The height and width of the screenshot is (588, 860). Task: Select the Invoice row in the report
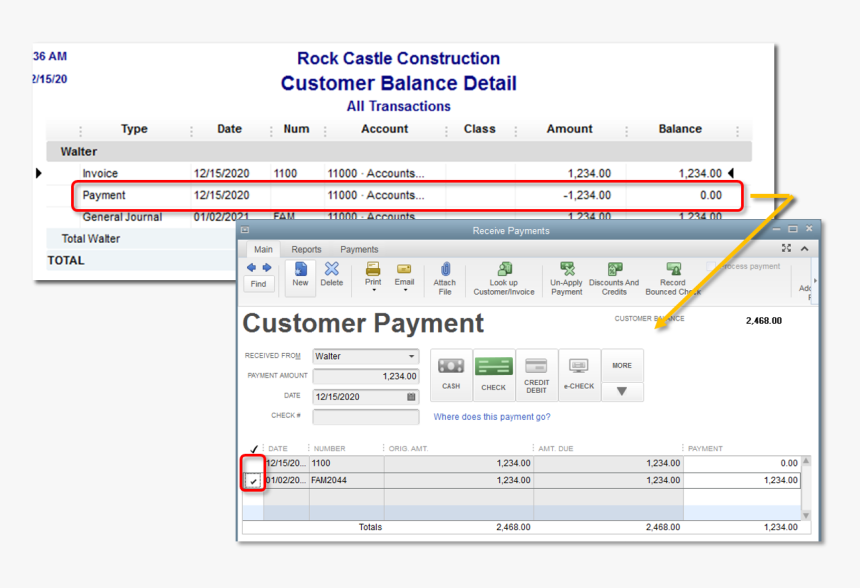pyautogui.click(x=399, y=173)
